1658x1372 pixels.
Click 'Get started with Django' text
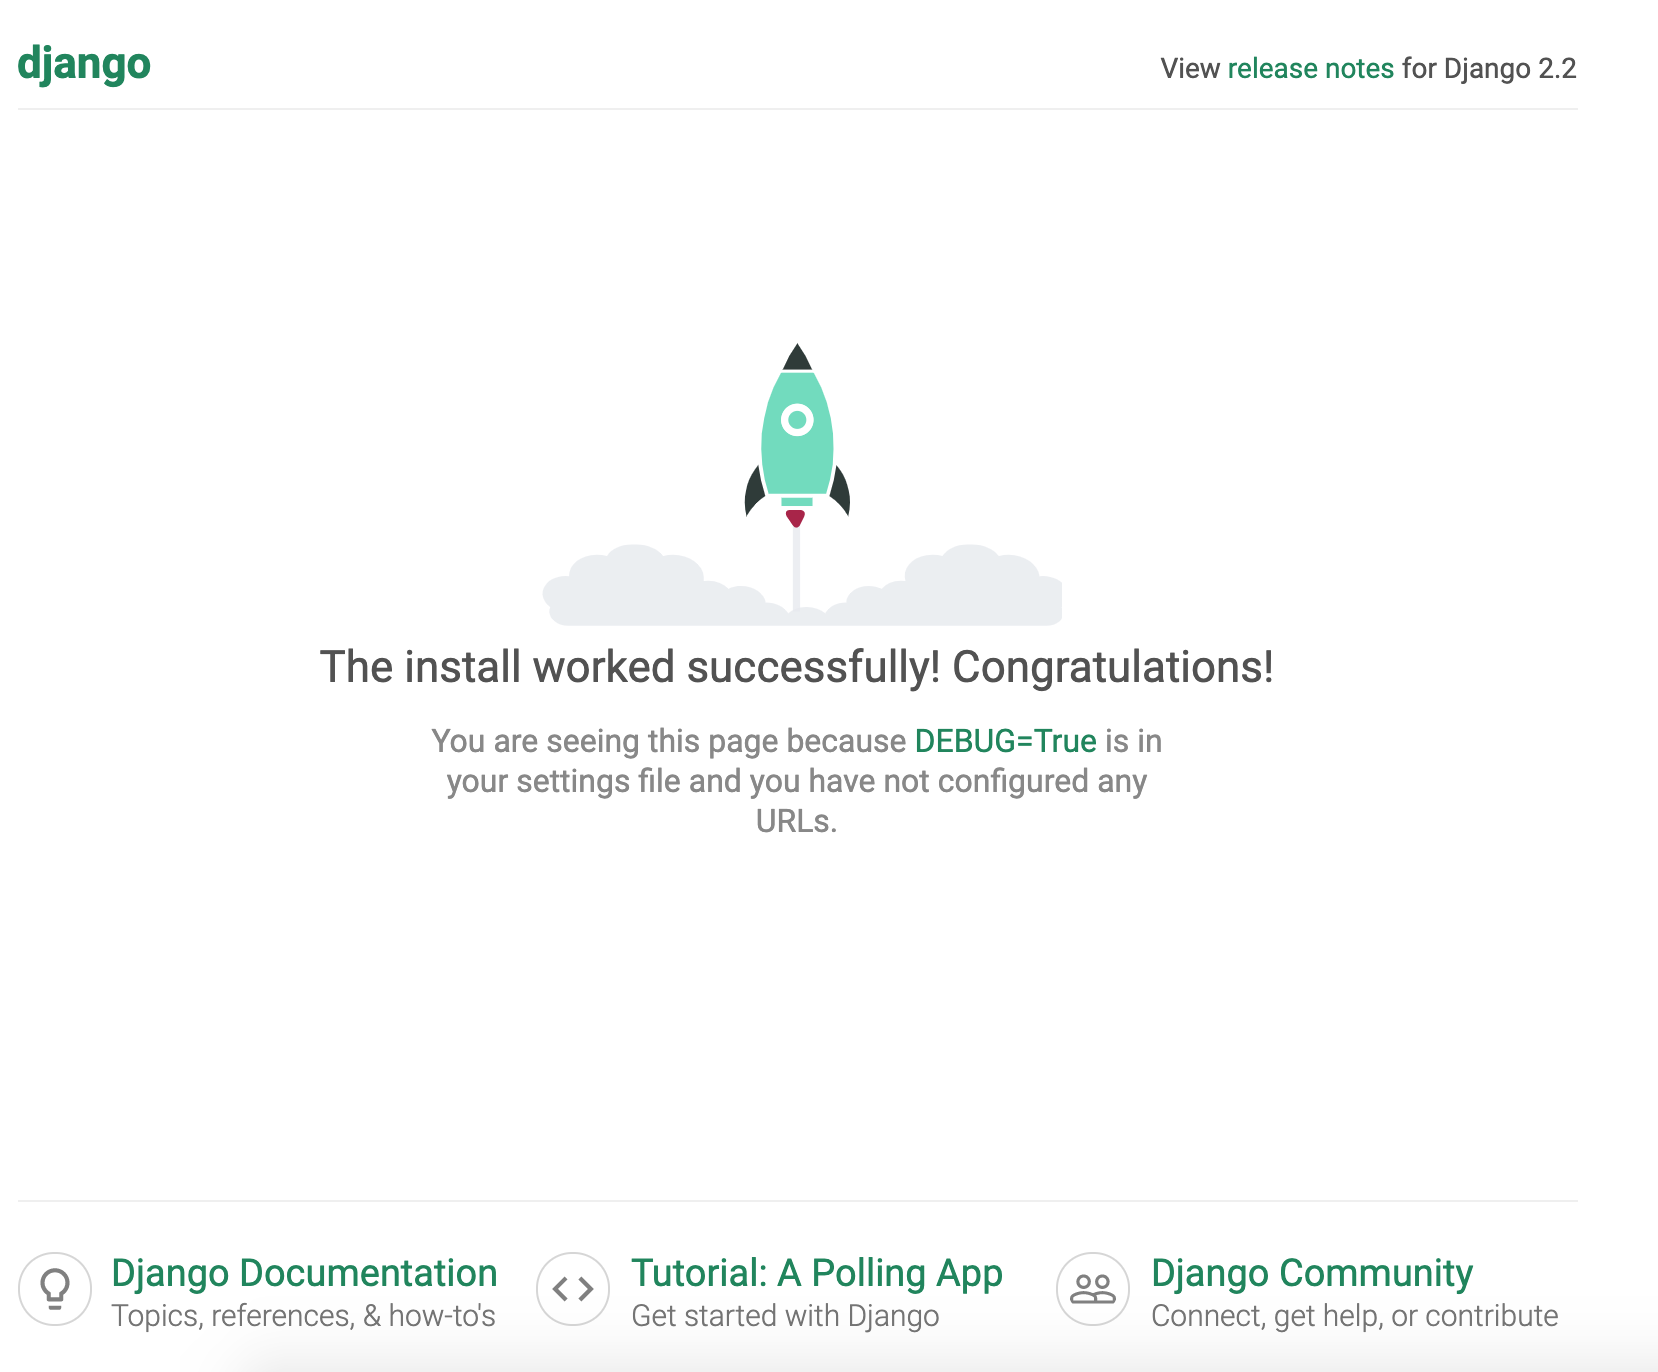[x=785, y=1316]
